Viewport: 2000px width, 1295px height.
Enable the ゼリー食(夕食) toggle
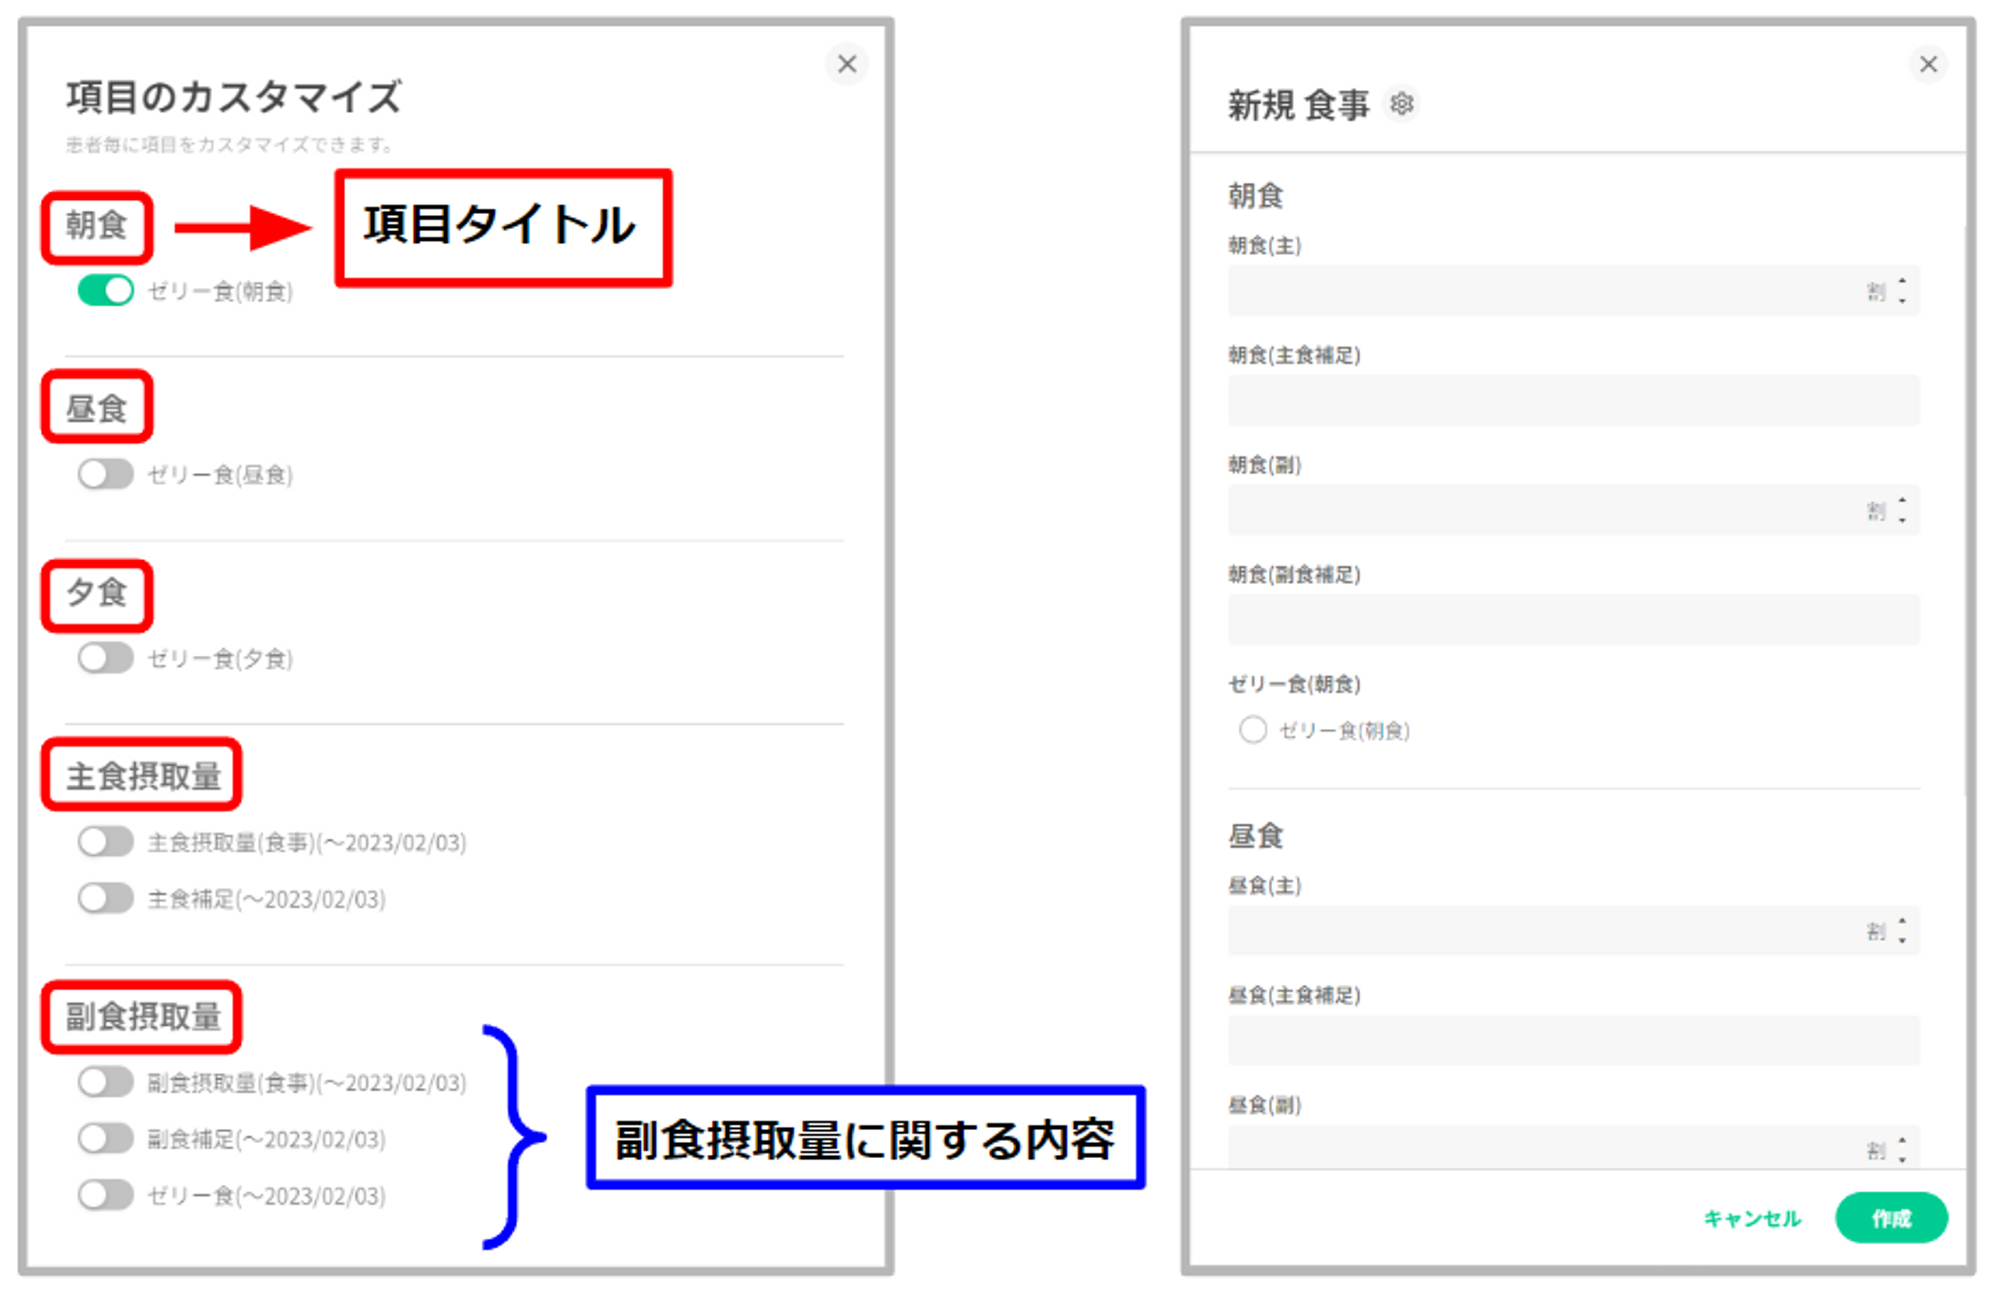(106, 658)
